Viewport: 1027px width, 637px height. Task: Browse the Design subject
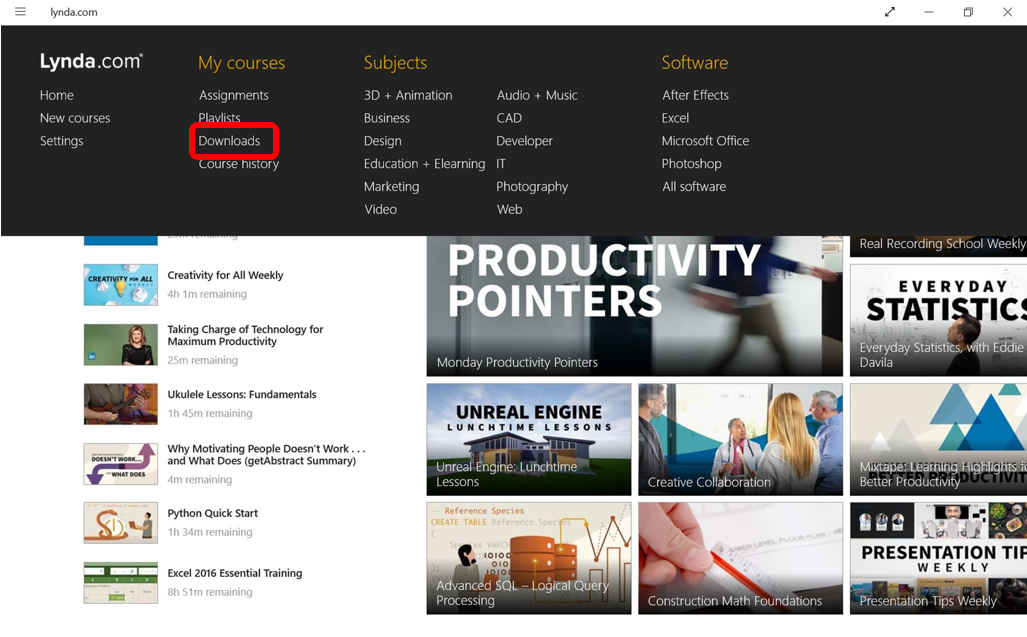tap(383, 141)
